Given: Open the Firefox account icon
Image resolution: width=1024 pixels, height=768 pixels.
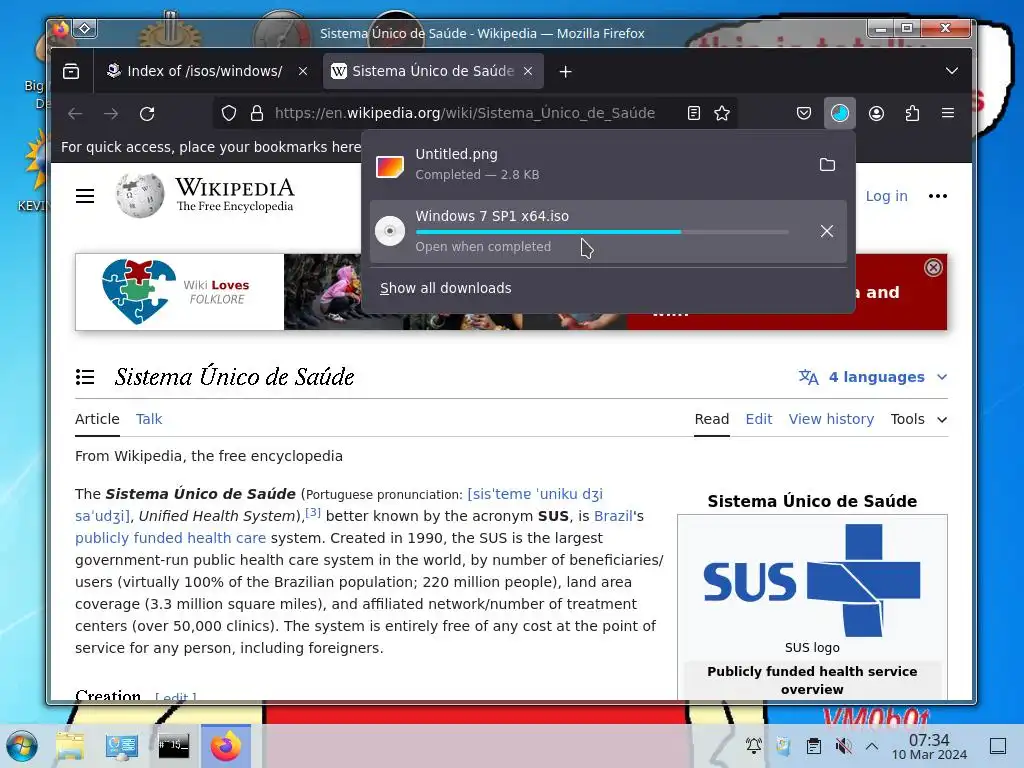Looking at the screenshot, I should [x=876, y=114].
